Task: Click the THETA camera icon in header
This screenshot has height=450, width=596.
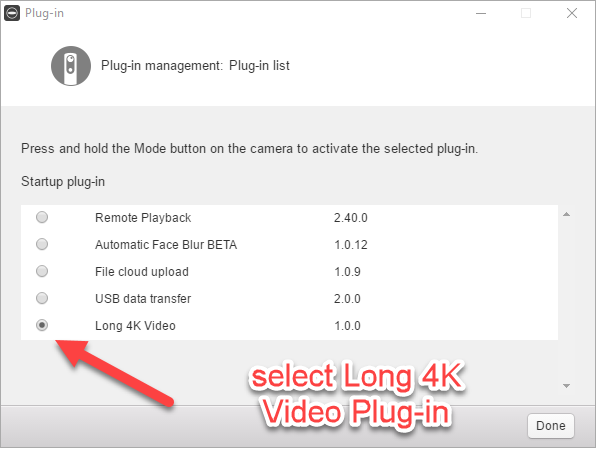Action: [71, 66]
